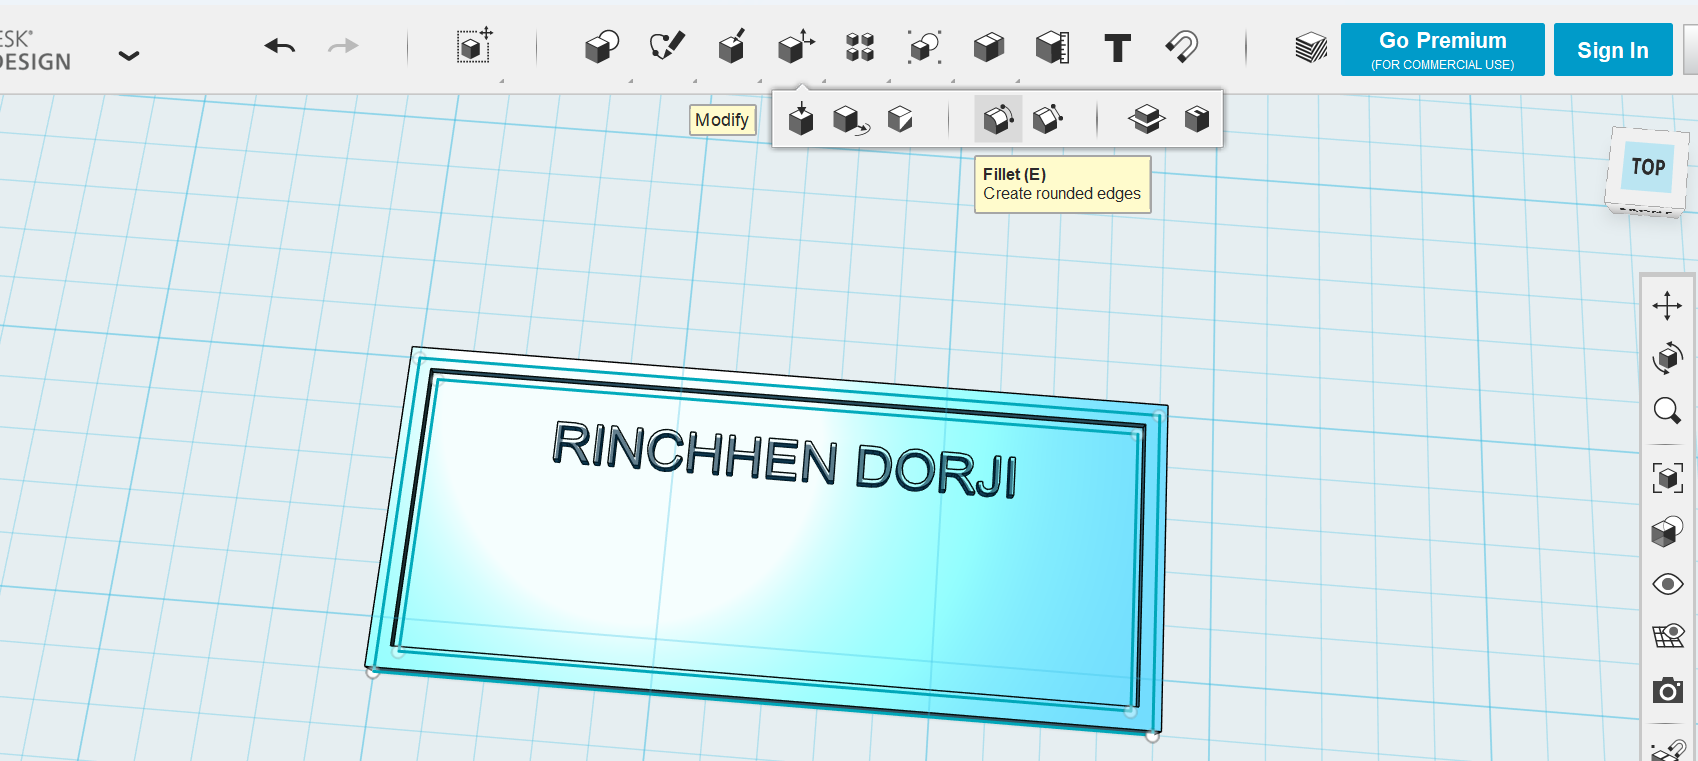This screenshot has width=1698, height=761.
Task: Select Press Pull in Modify flyout
Action: tap(801, 119)
